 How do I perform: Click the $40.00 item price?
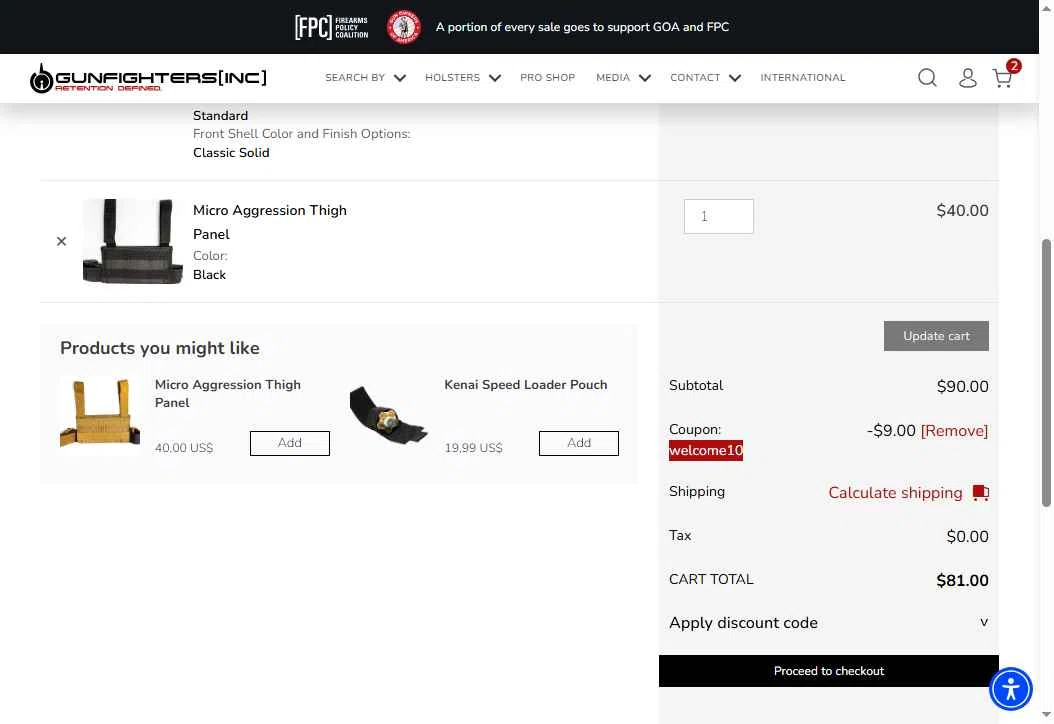click(x=962, y=210)
